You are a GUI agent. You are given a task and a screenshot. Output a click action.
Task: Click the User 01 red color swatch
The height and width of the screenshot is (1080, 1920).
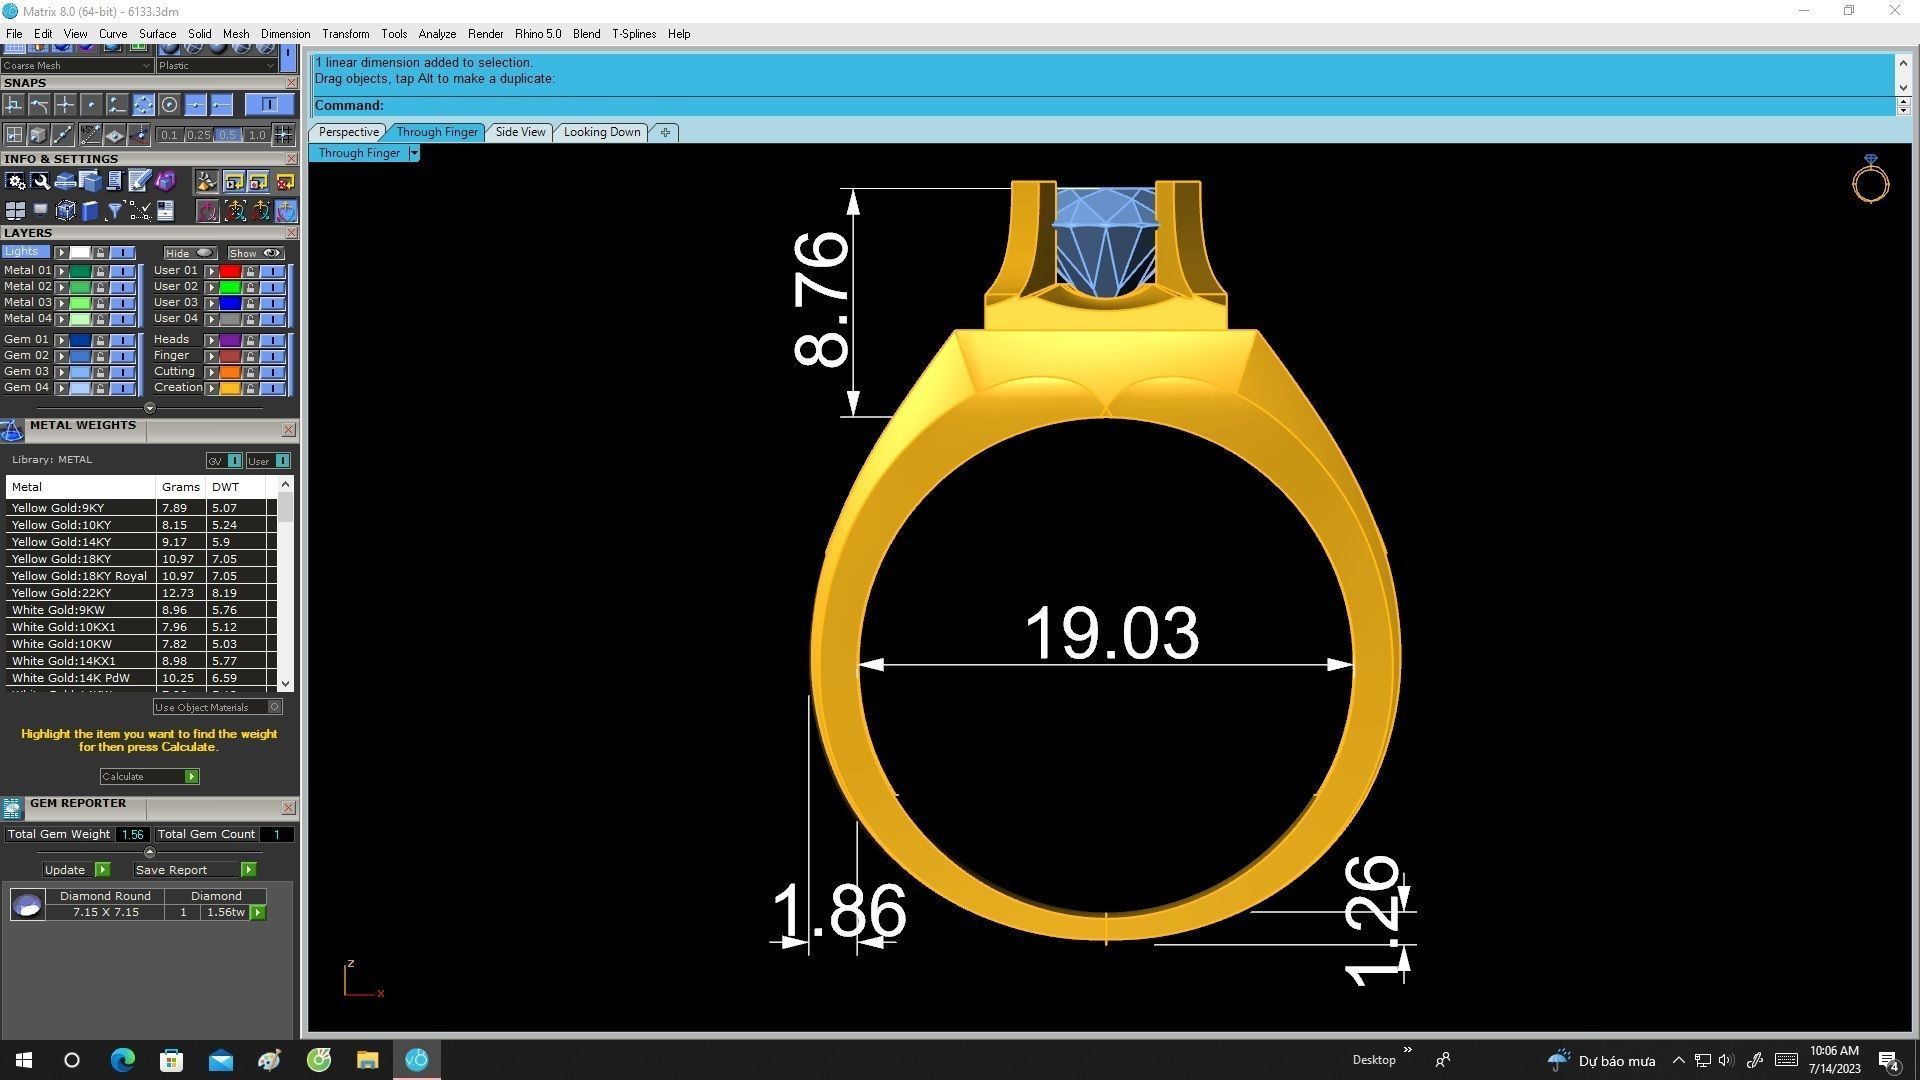click(x=230, y=271)
